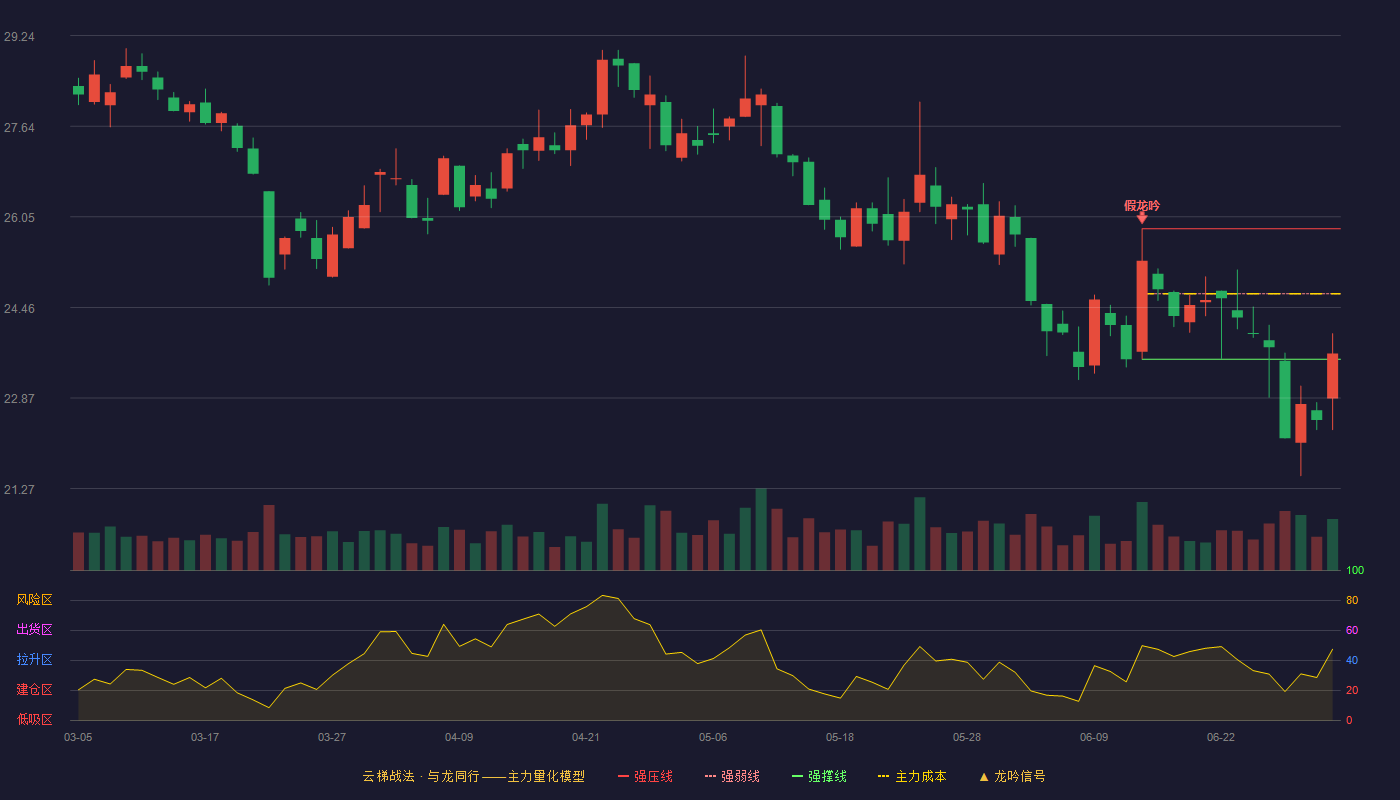
Task: Click the purple 60 indicator scale value
Action: click(x=1352, y=630)
